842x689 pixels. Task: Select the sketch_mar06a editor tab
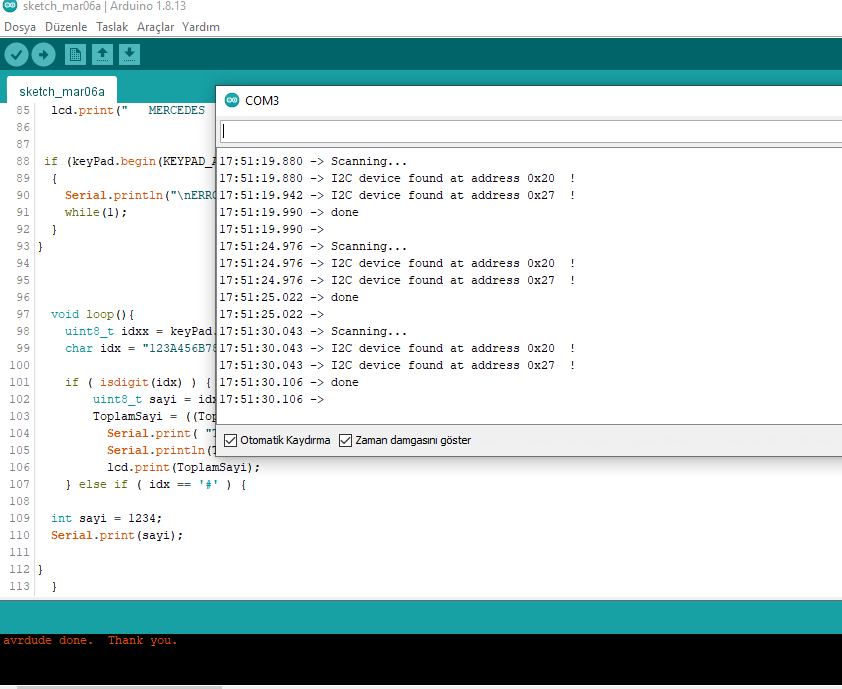(x=62, y=91)
